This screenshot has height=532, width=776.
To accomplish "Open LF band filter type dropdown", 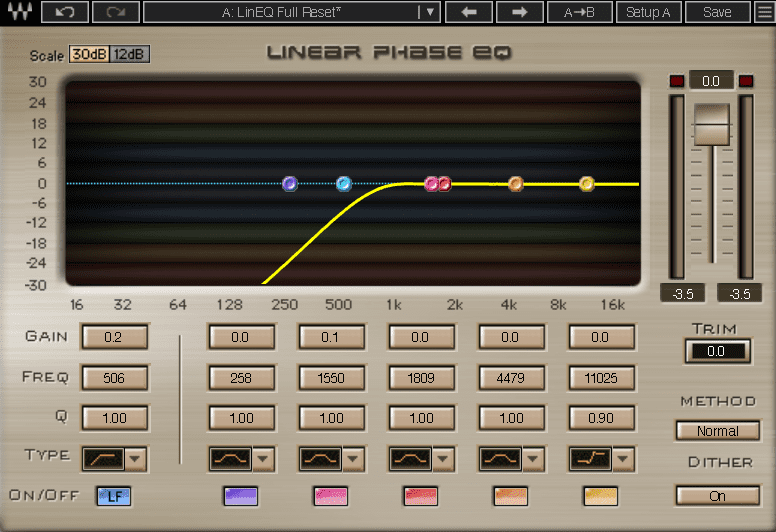I will click(x=135, y=459).
